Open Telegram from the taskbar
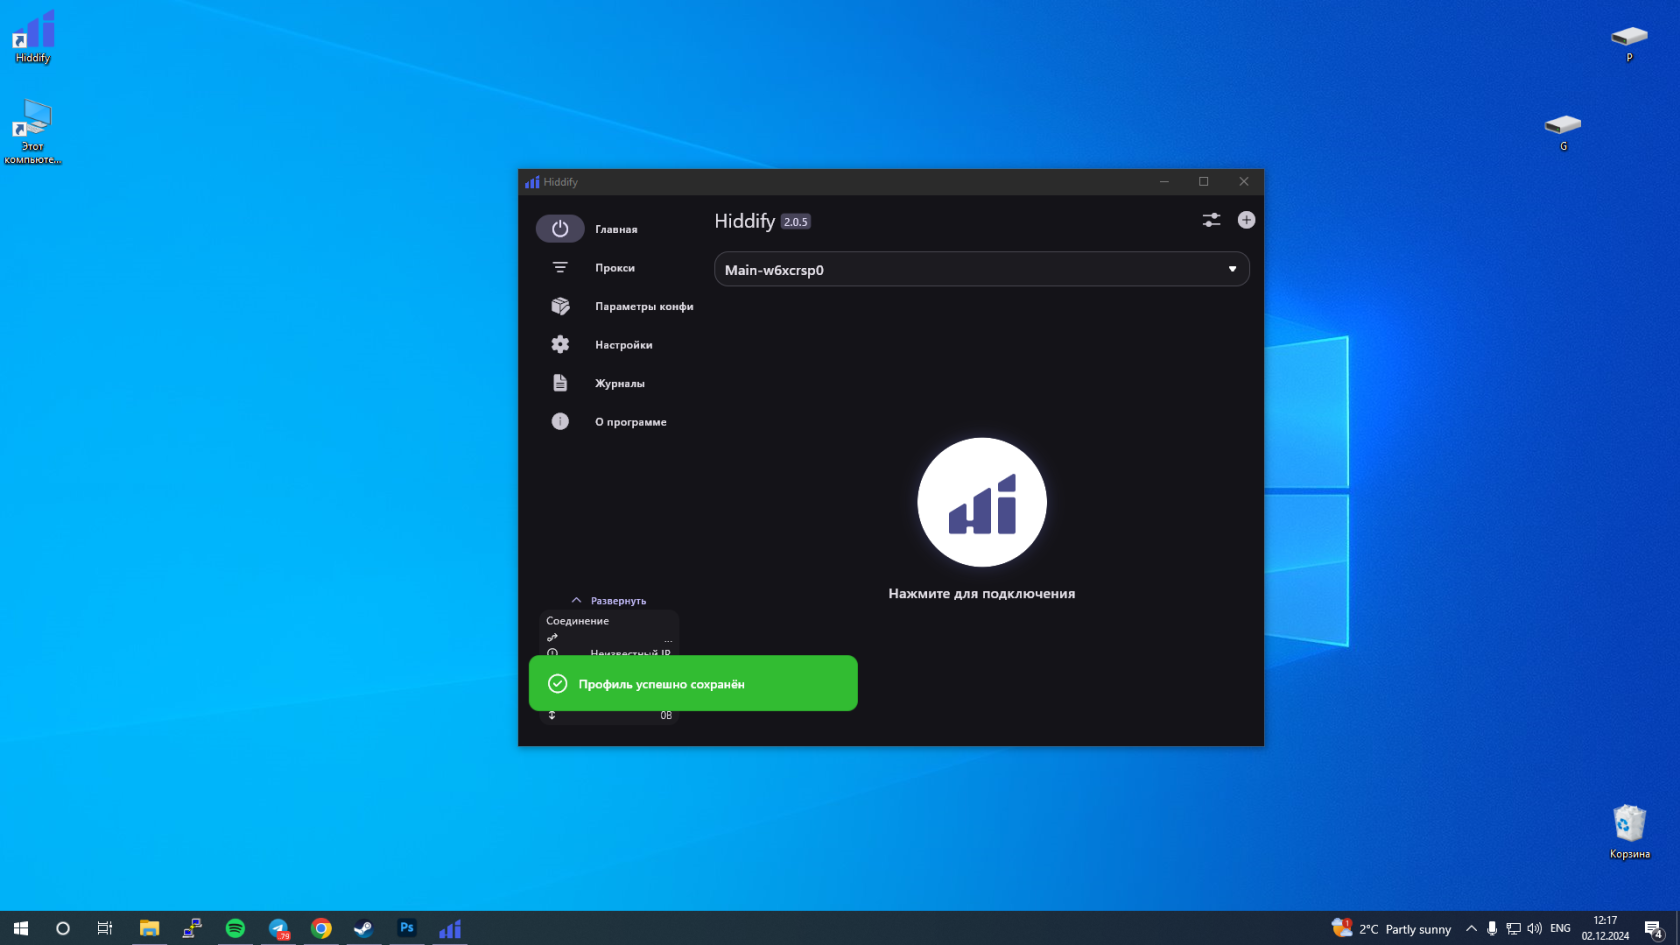The height and width of the screenshot is (945, 1680). click(x=278, y=928)
